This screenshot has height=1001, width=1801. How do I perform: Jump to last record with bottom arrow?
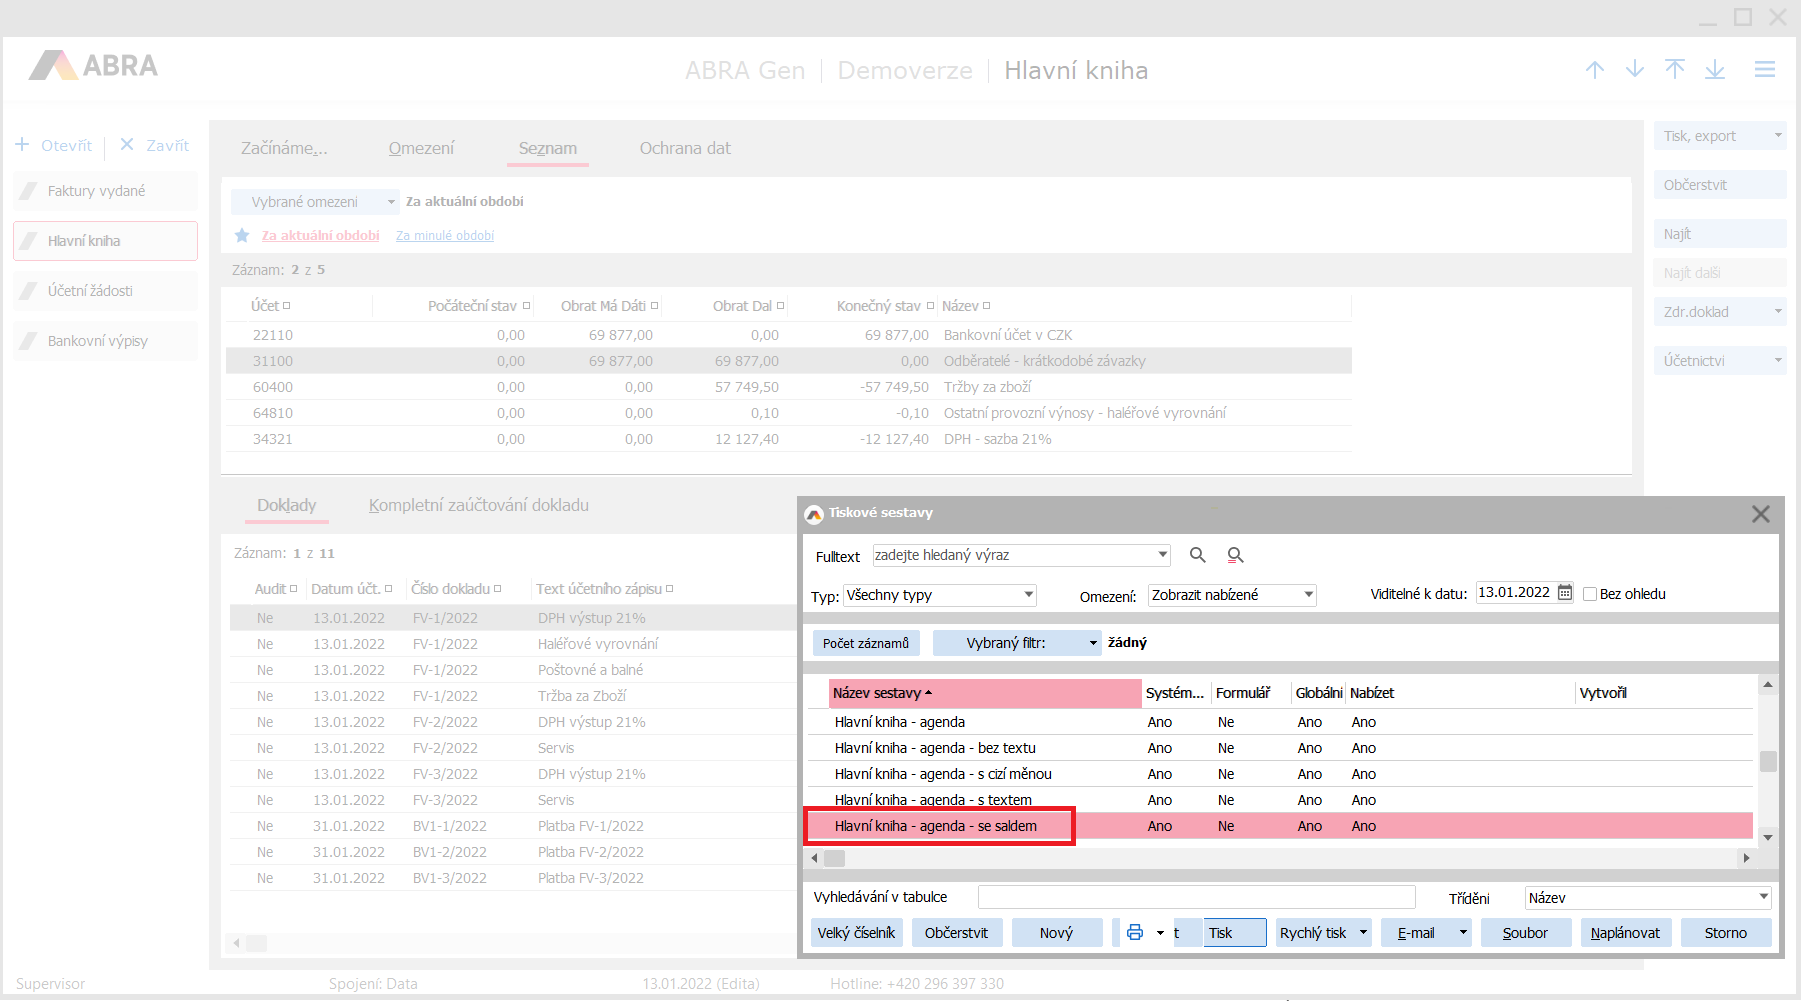pos(1715,69)
